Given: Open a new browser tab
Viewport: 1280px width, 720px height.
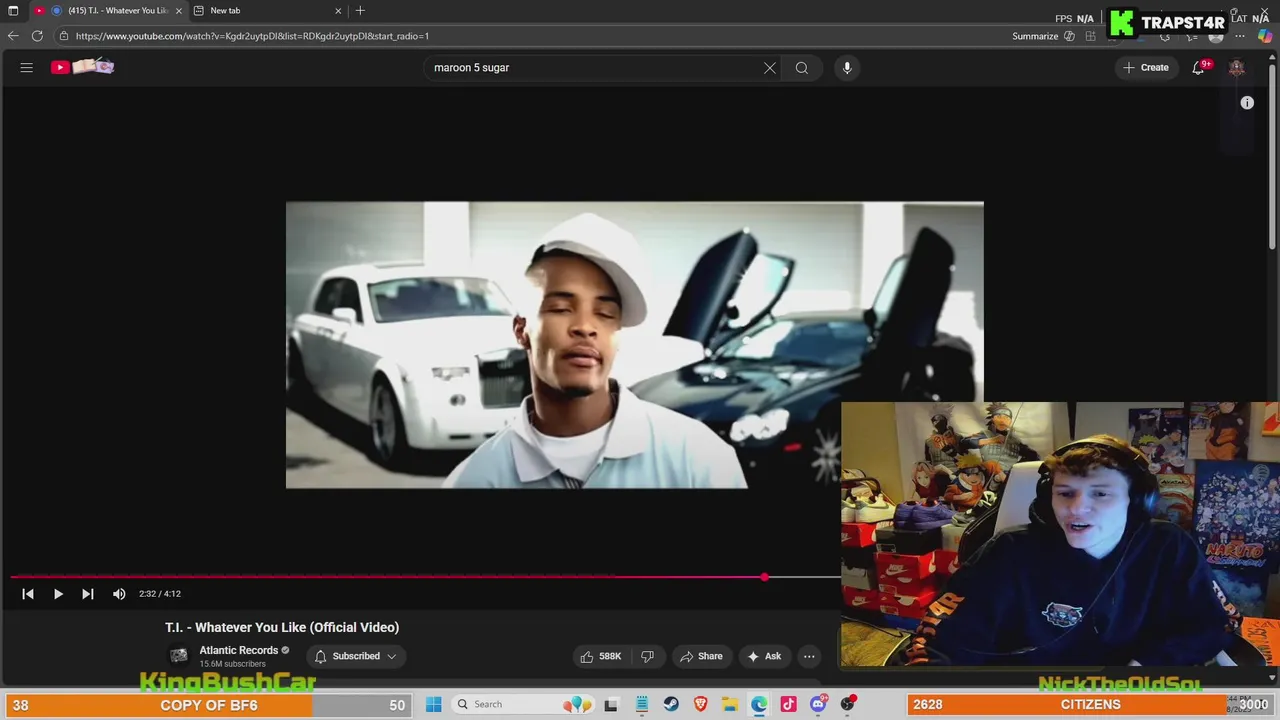Looking at the screenshot, I should (x=360, y=11).
